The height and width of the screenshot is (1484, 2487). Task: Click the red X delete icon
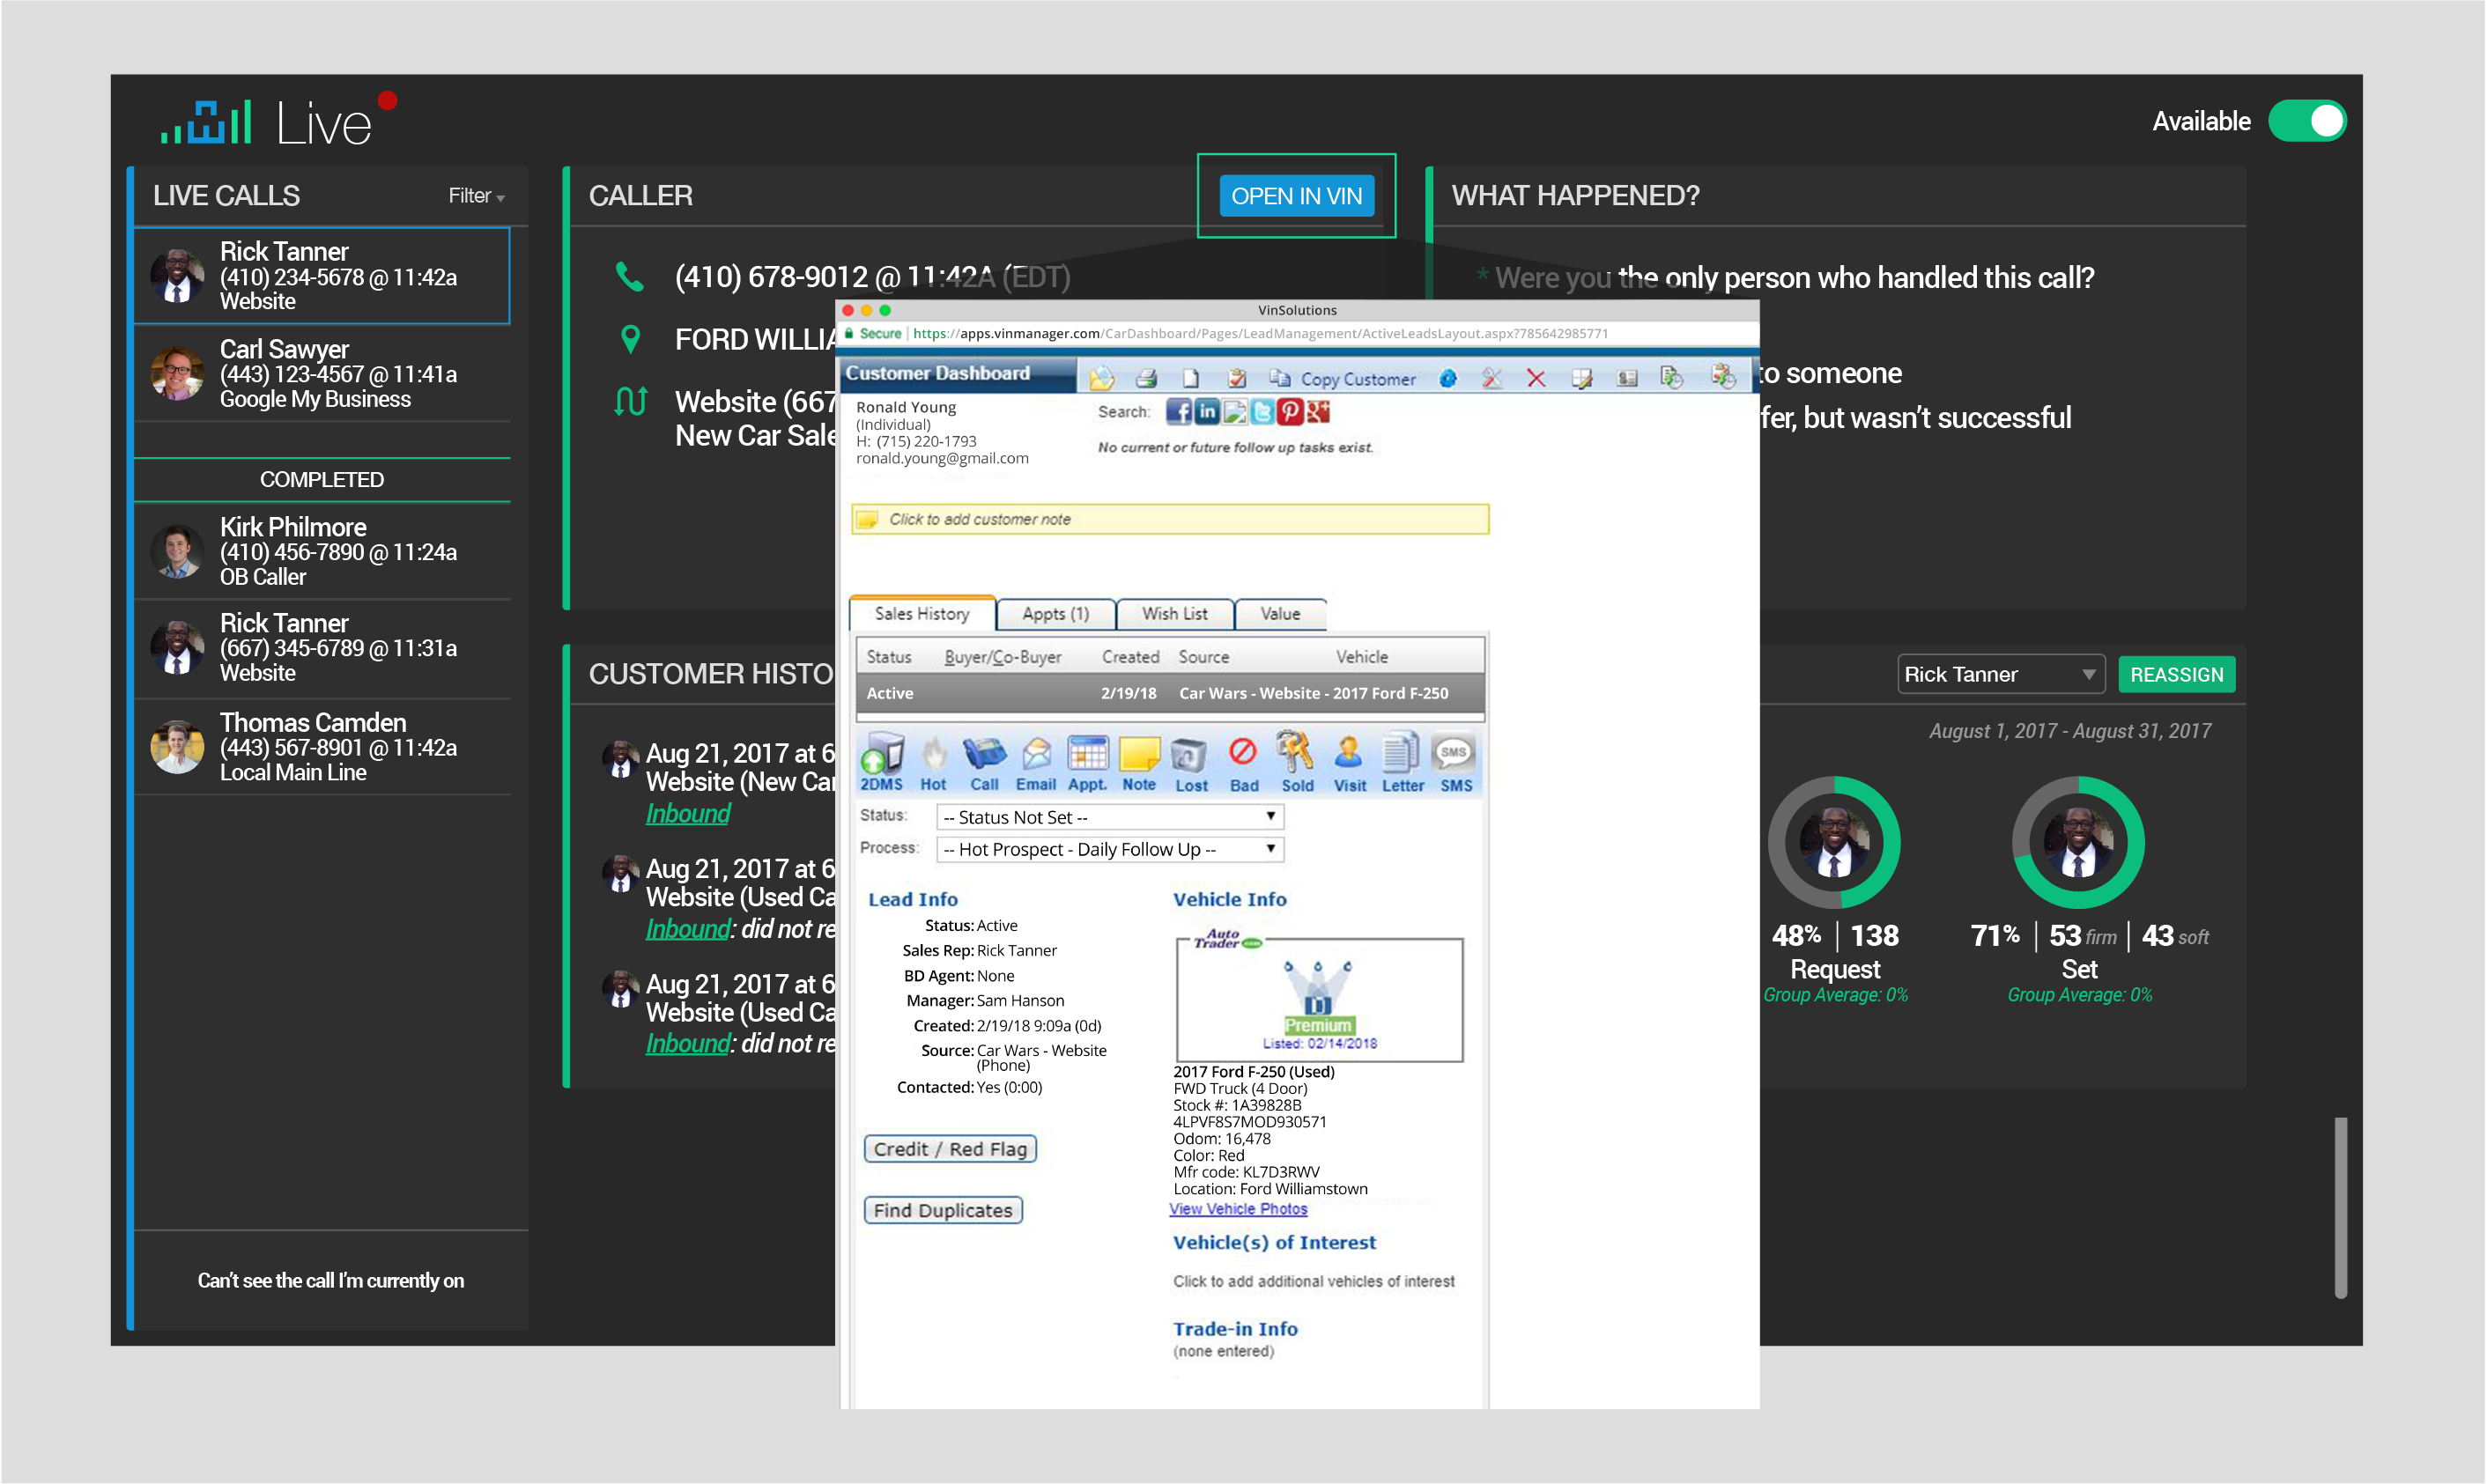click(1536, 379)
